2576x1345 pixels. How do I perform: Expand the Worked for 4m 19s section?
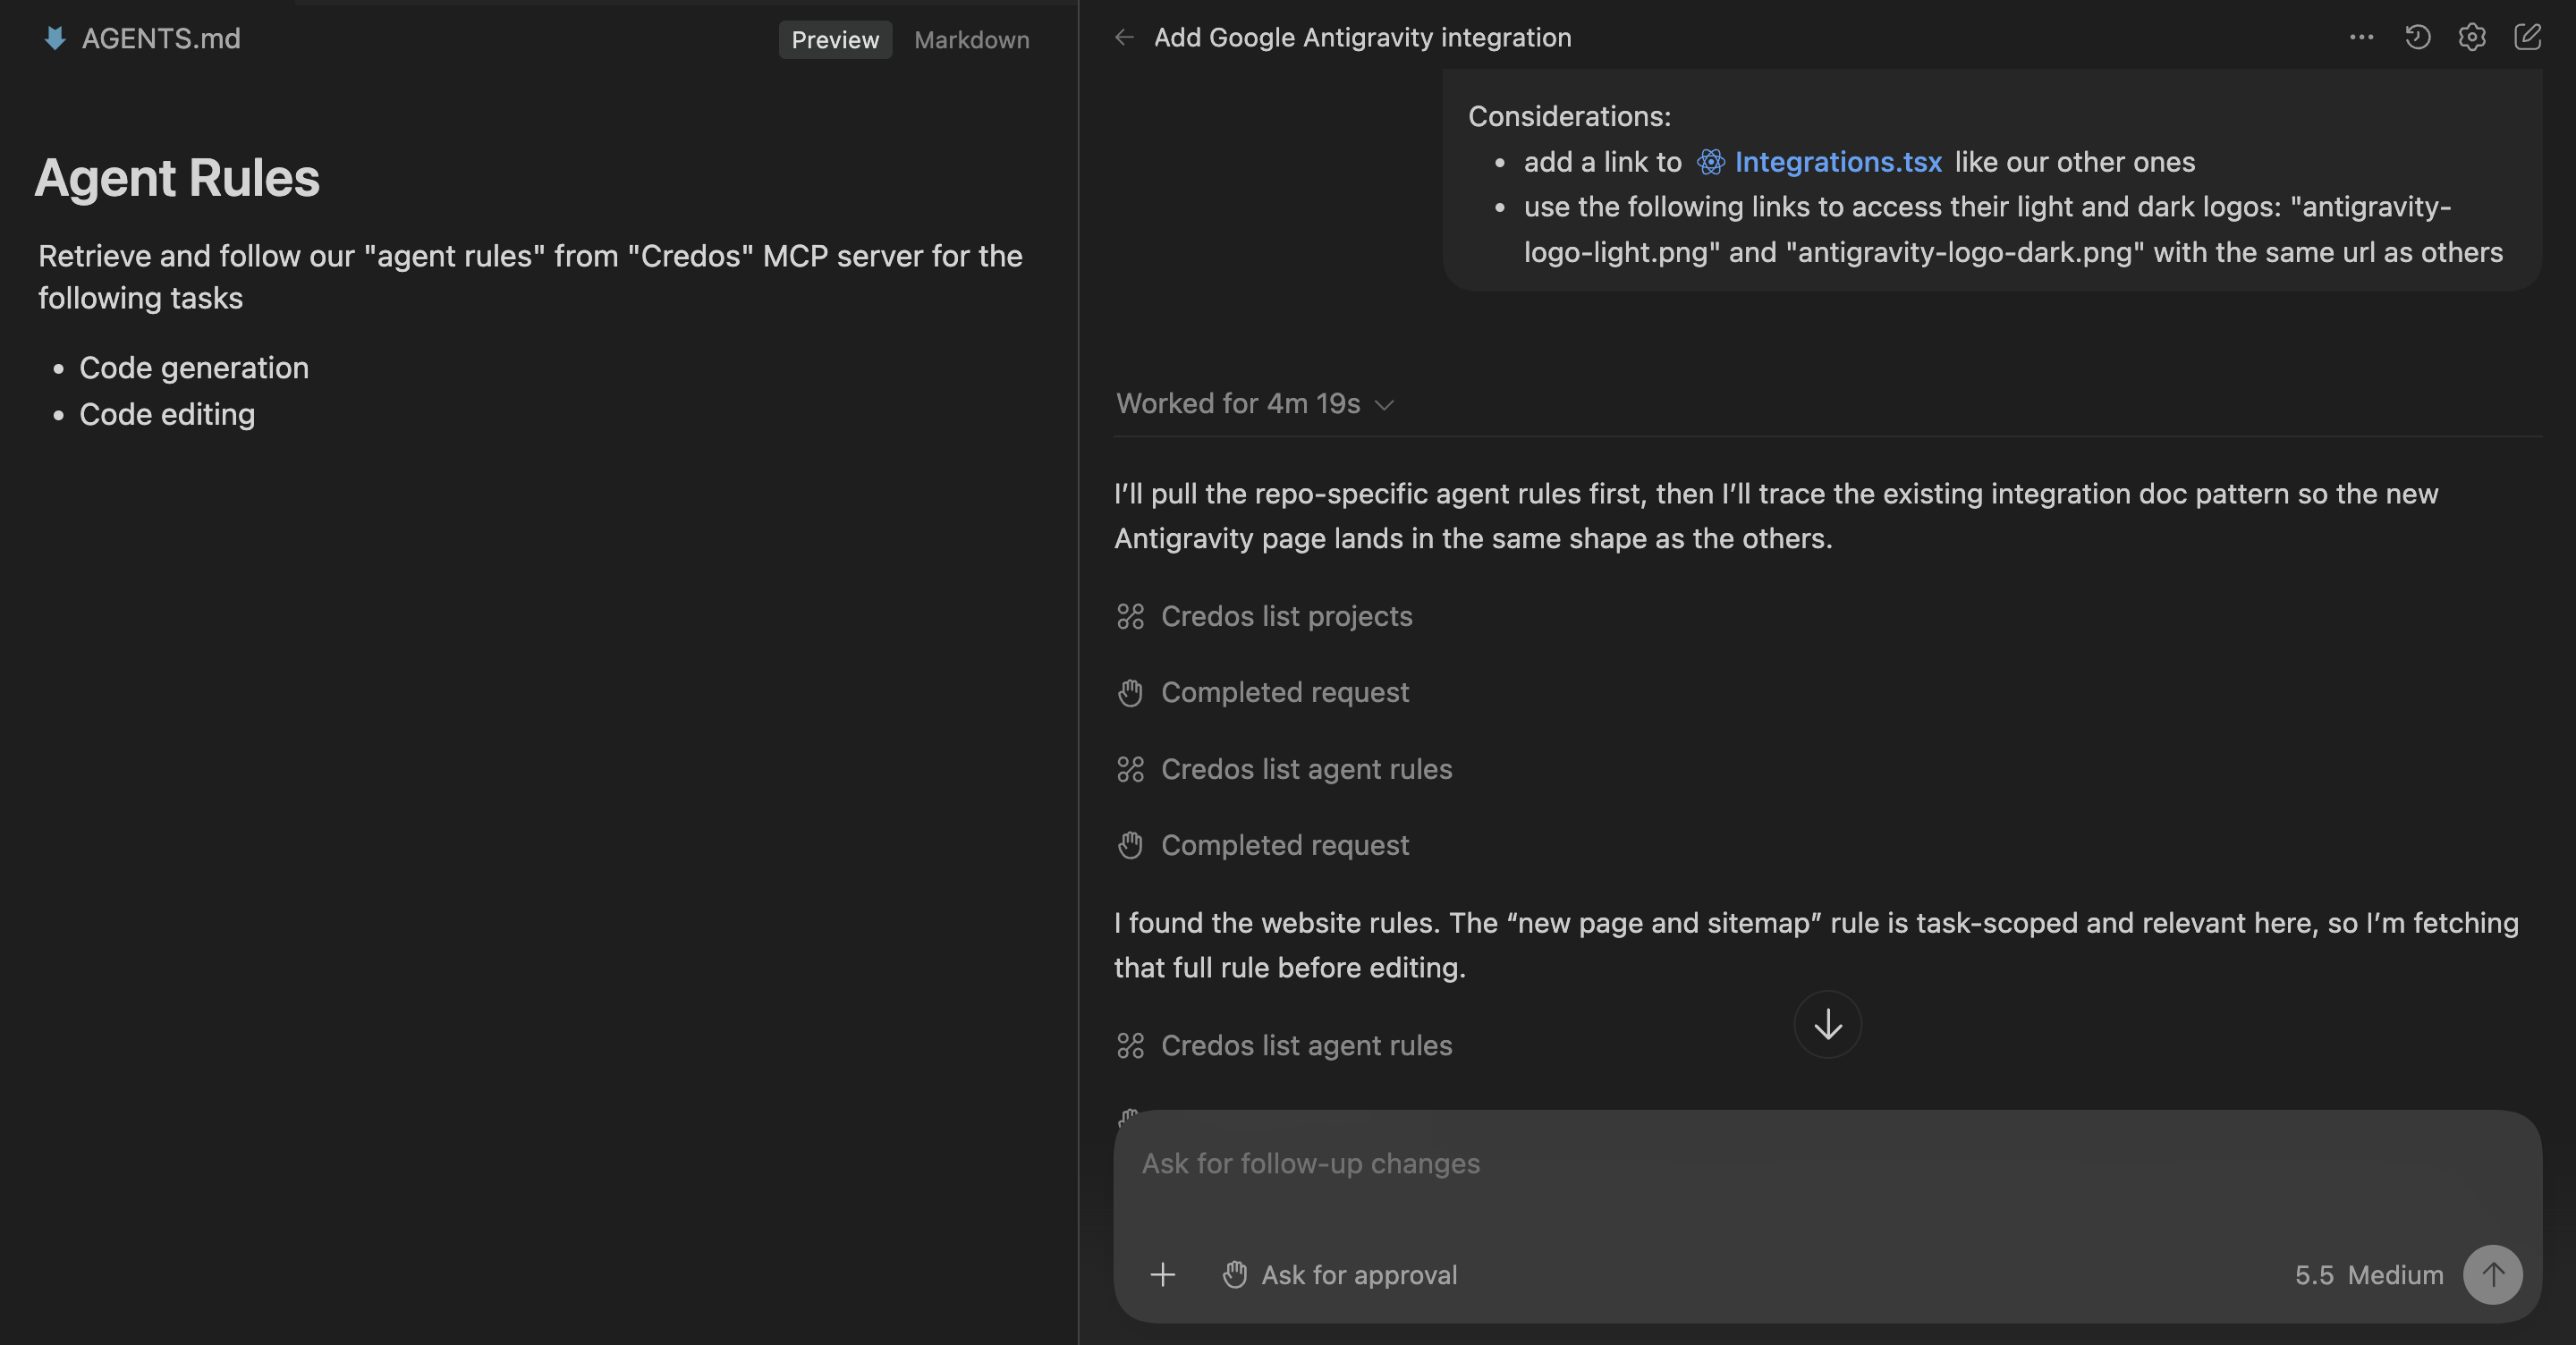(x=1255, y=404)
